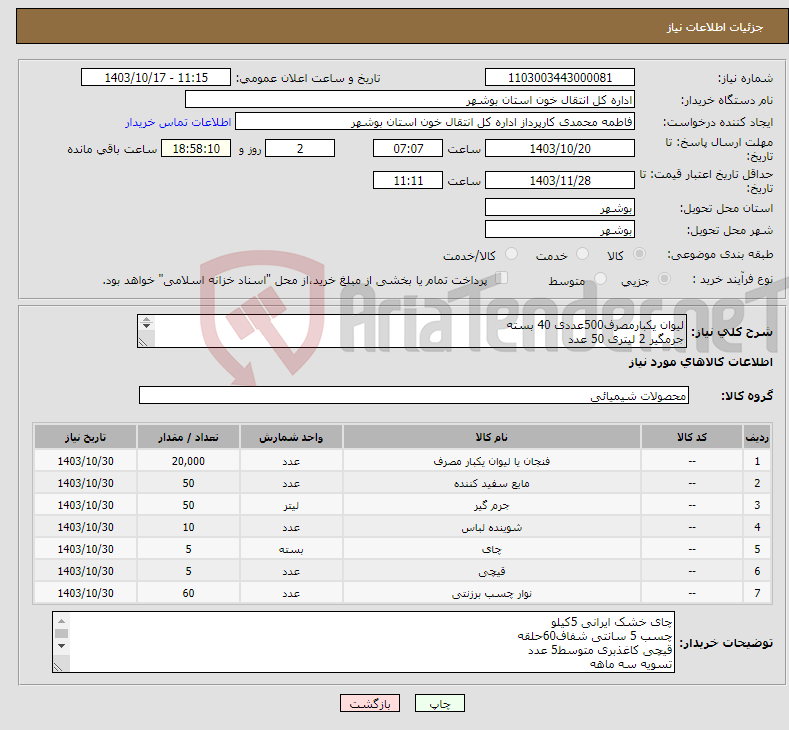Select the جزیی purchase type radio
The image size is (789, 730).
[664, 279]
